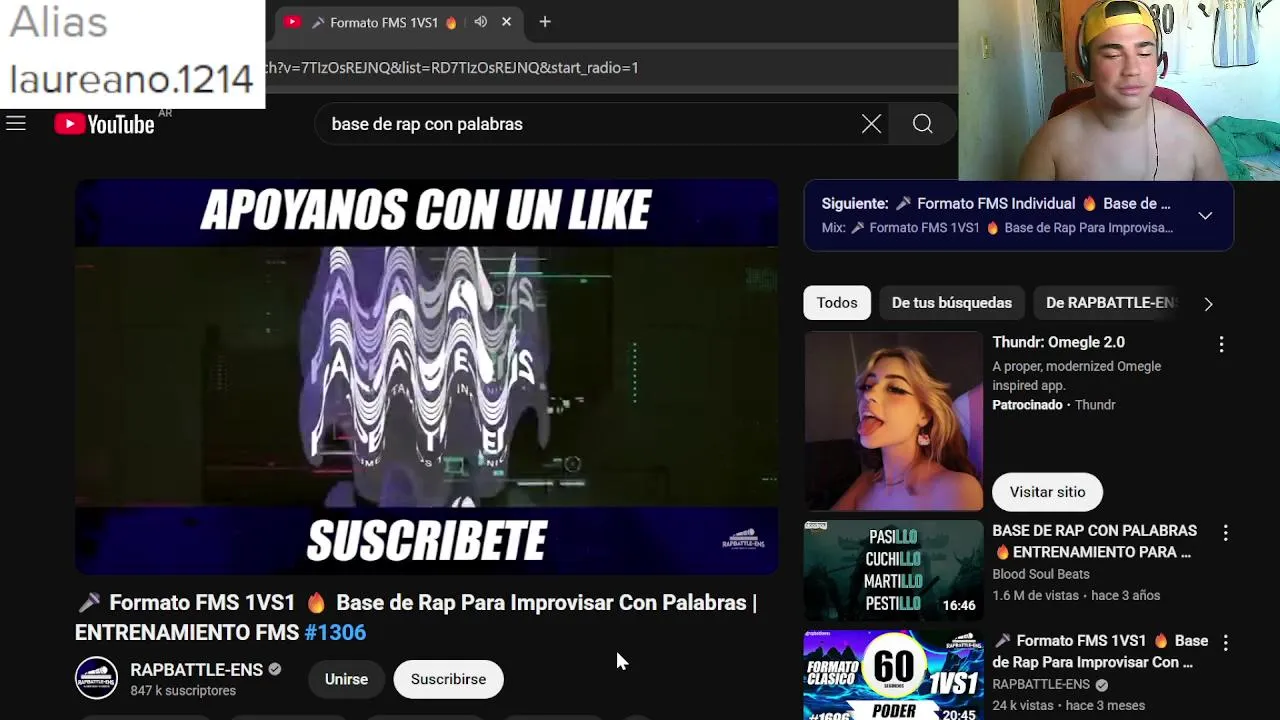Click the #1306 hashtag link
Image resolution: width=1280 pixels, height=720 pixels.
pos(335,632)
